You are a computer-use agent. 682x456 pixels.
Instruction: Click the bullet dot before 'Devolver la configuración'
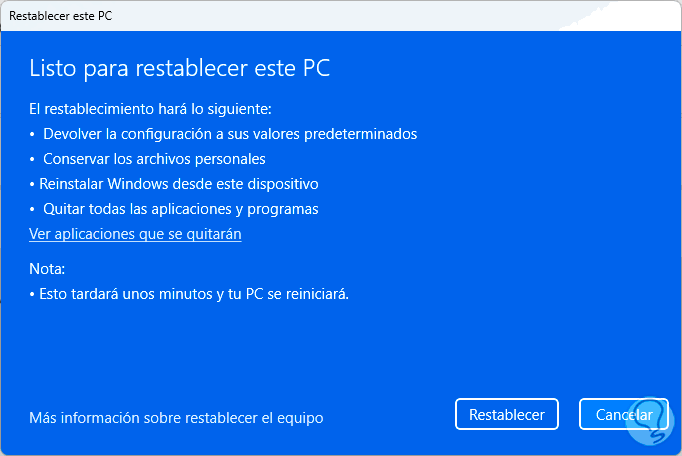tap(32, 134)
